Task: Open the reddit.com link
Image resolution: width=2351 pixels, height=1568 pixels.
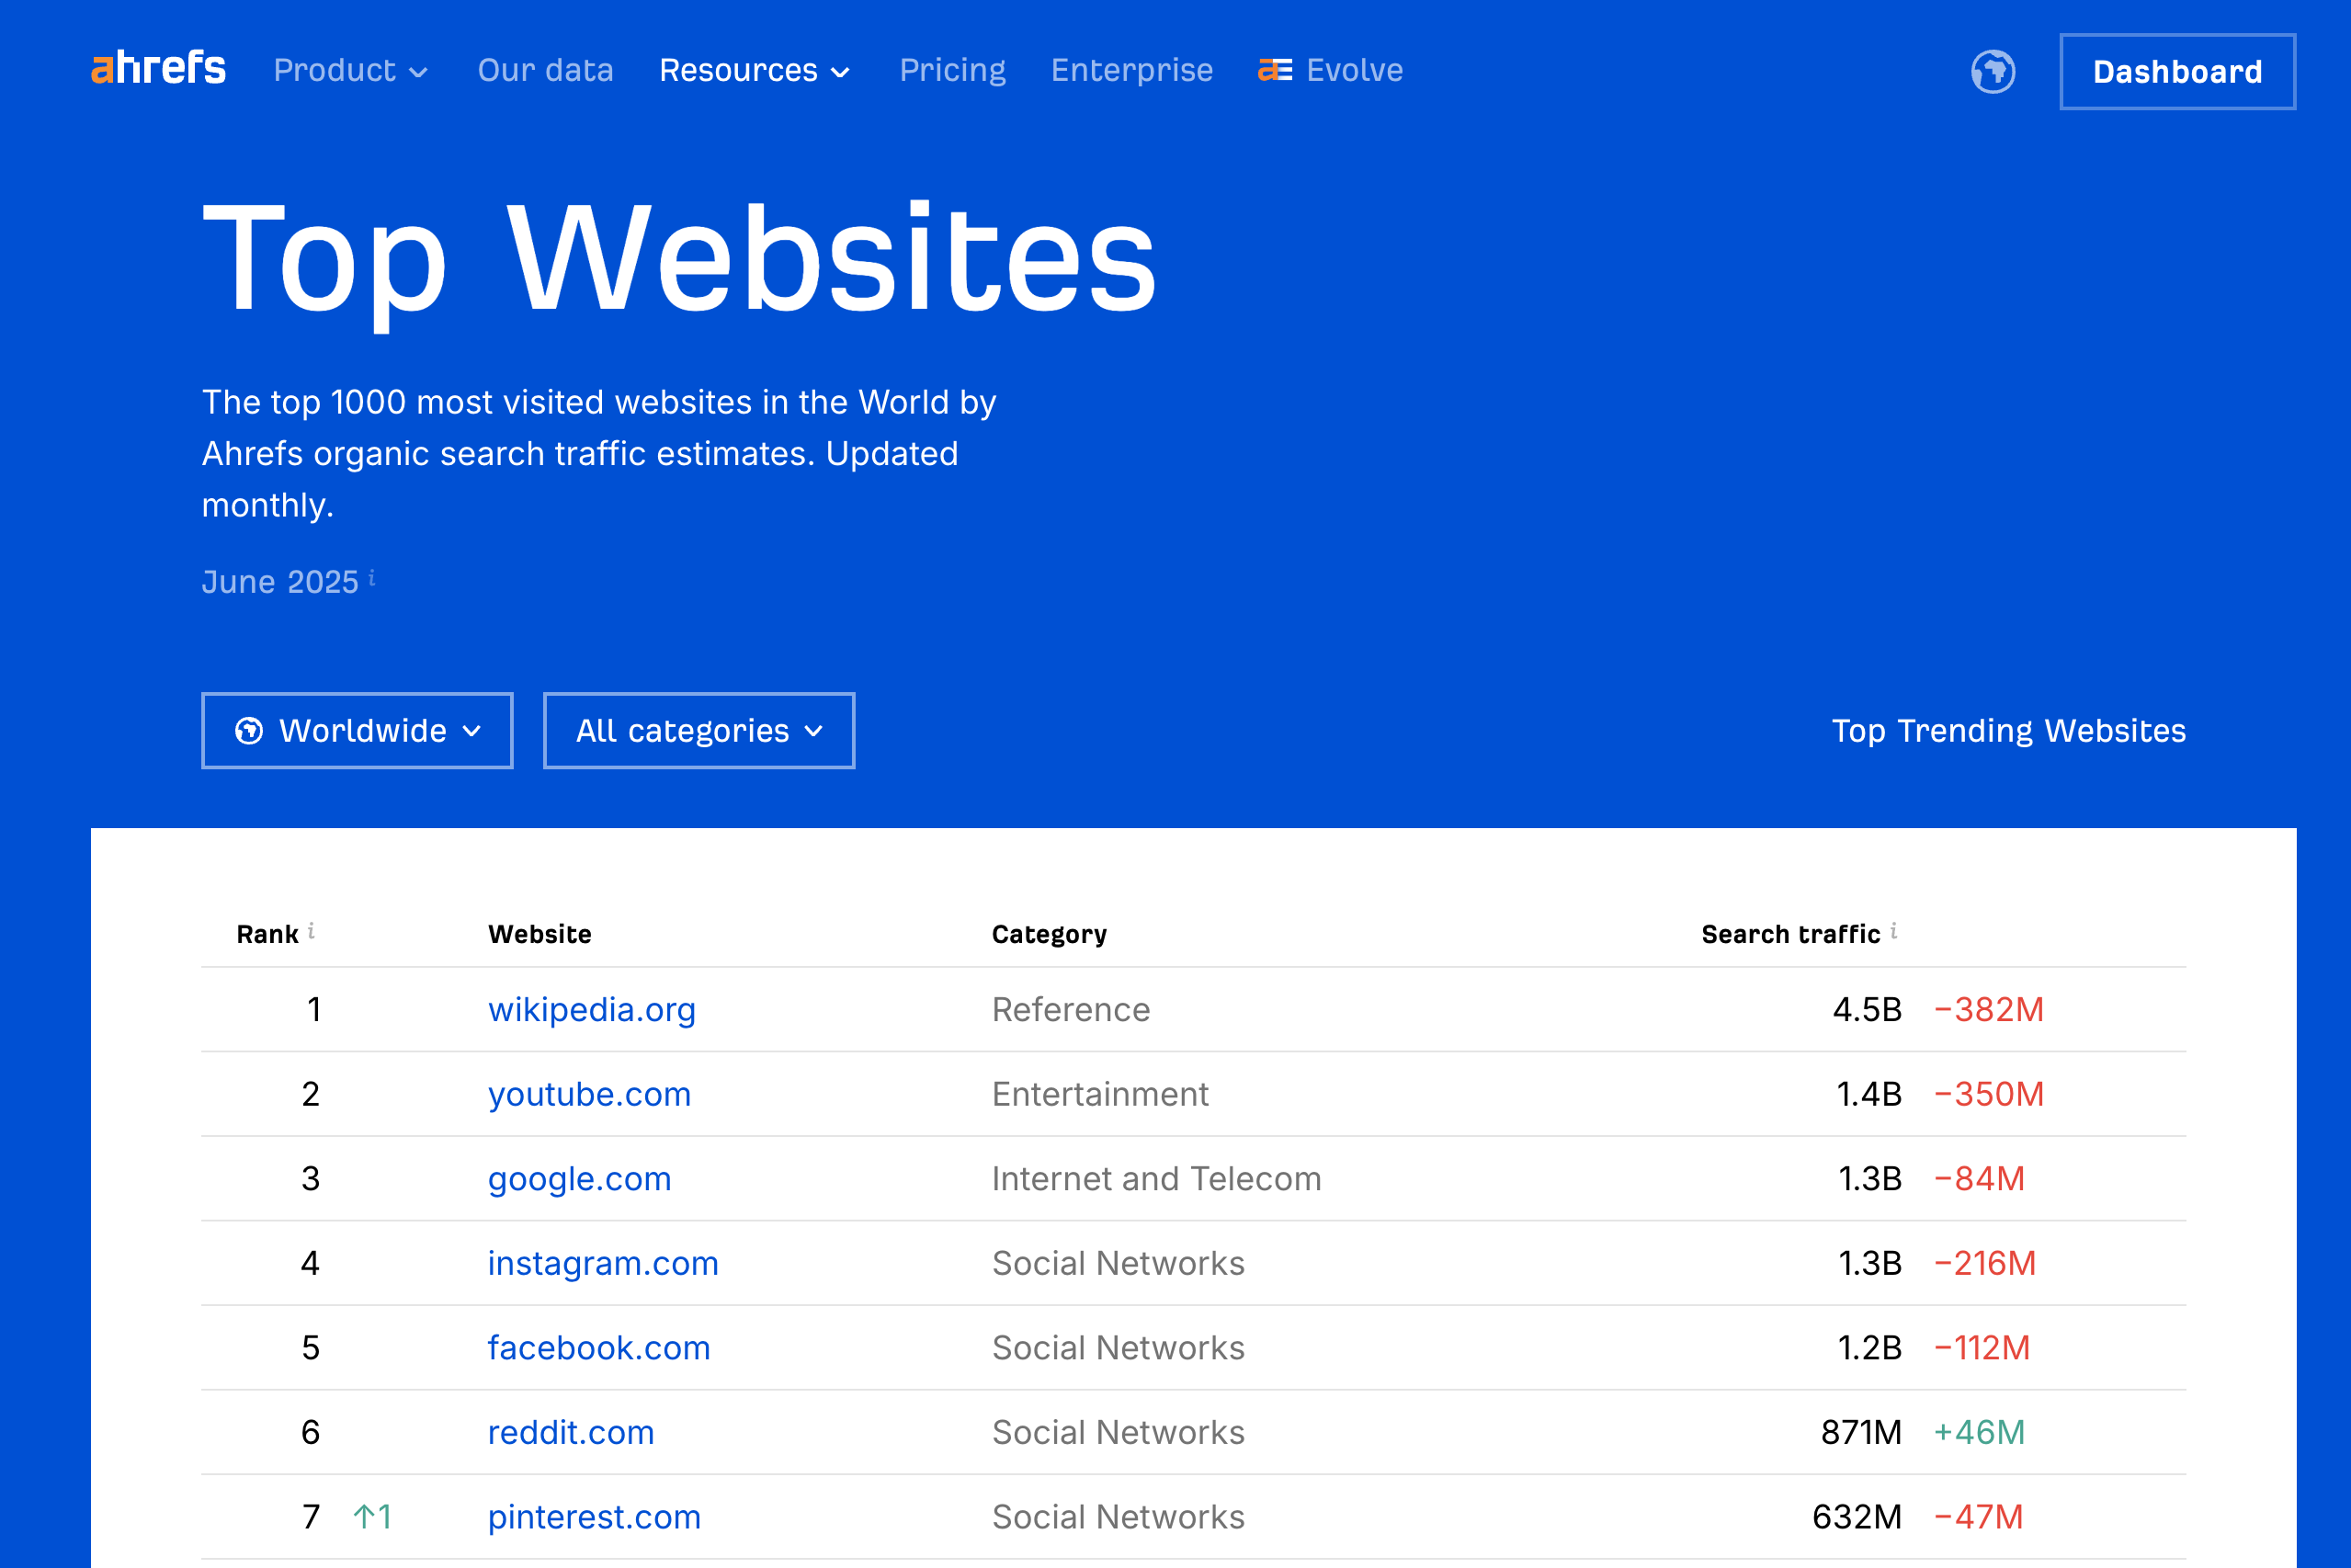Action: [570, 1432]
